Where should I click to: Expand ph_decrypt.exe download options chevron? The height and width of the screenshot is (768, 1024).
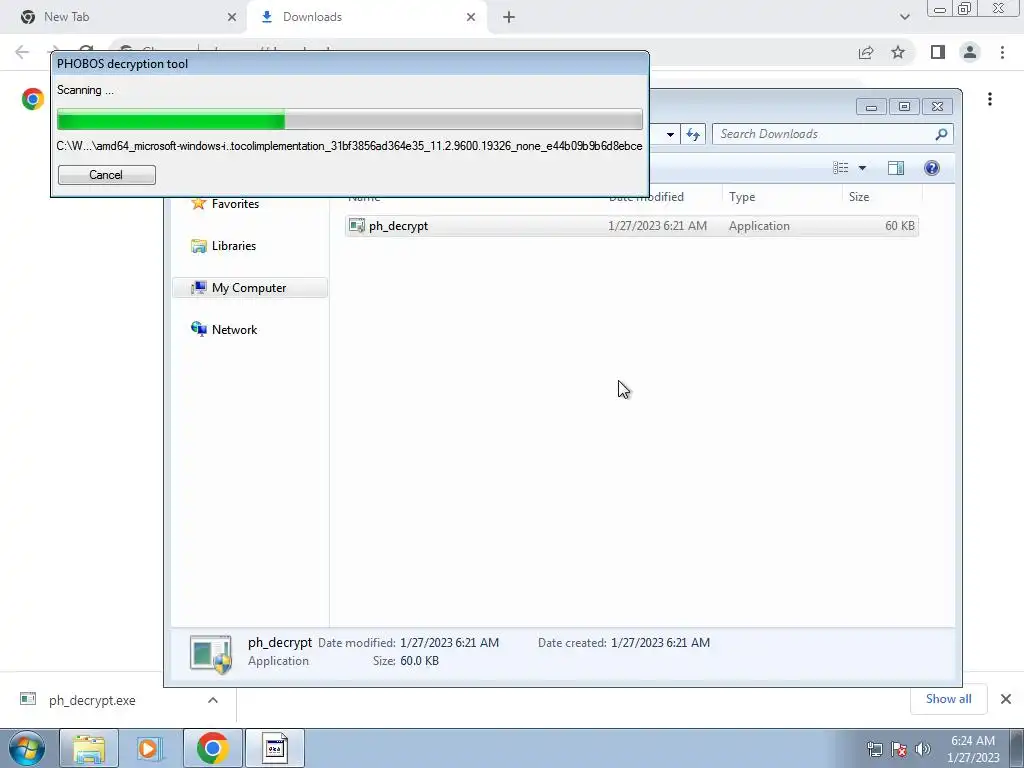(x=213, y=700)
